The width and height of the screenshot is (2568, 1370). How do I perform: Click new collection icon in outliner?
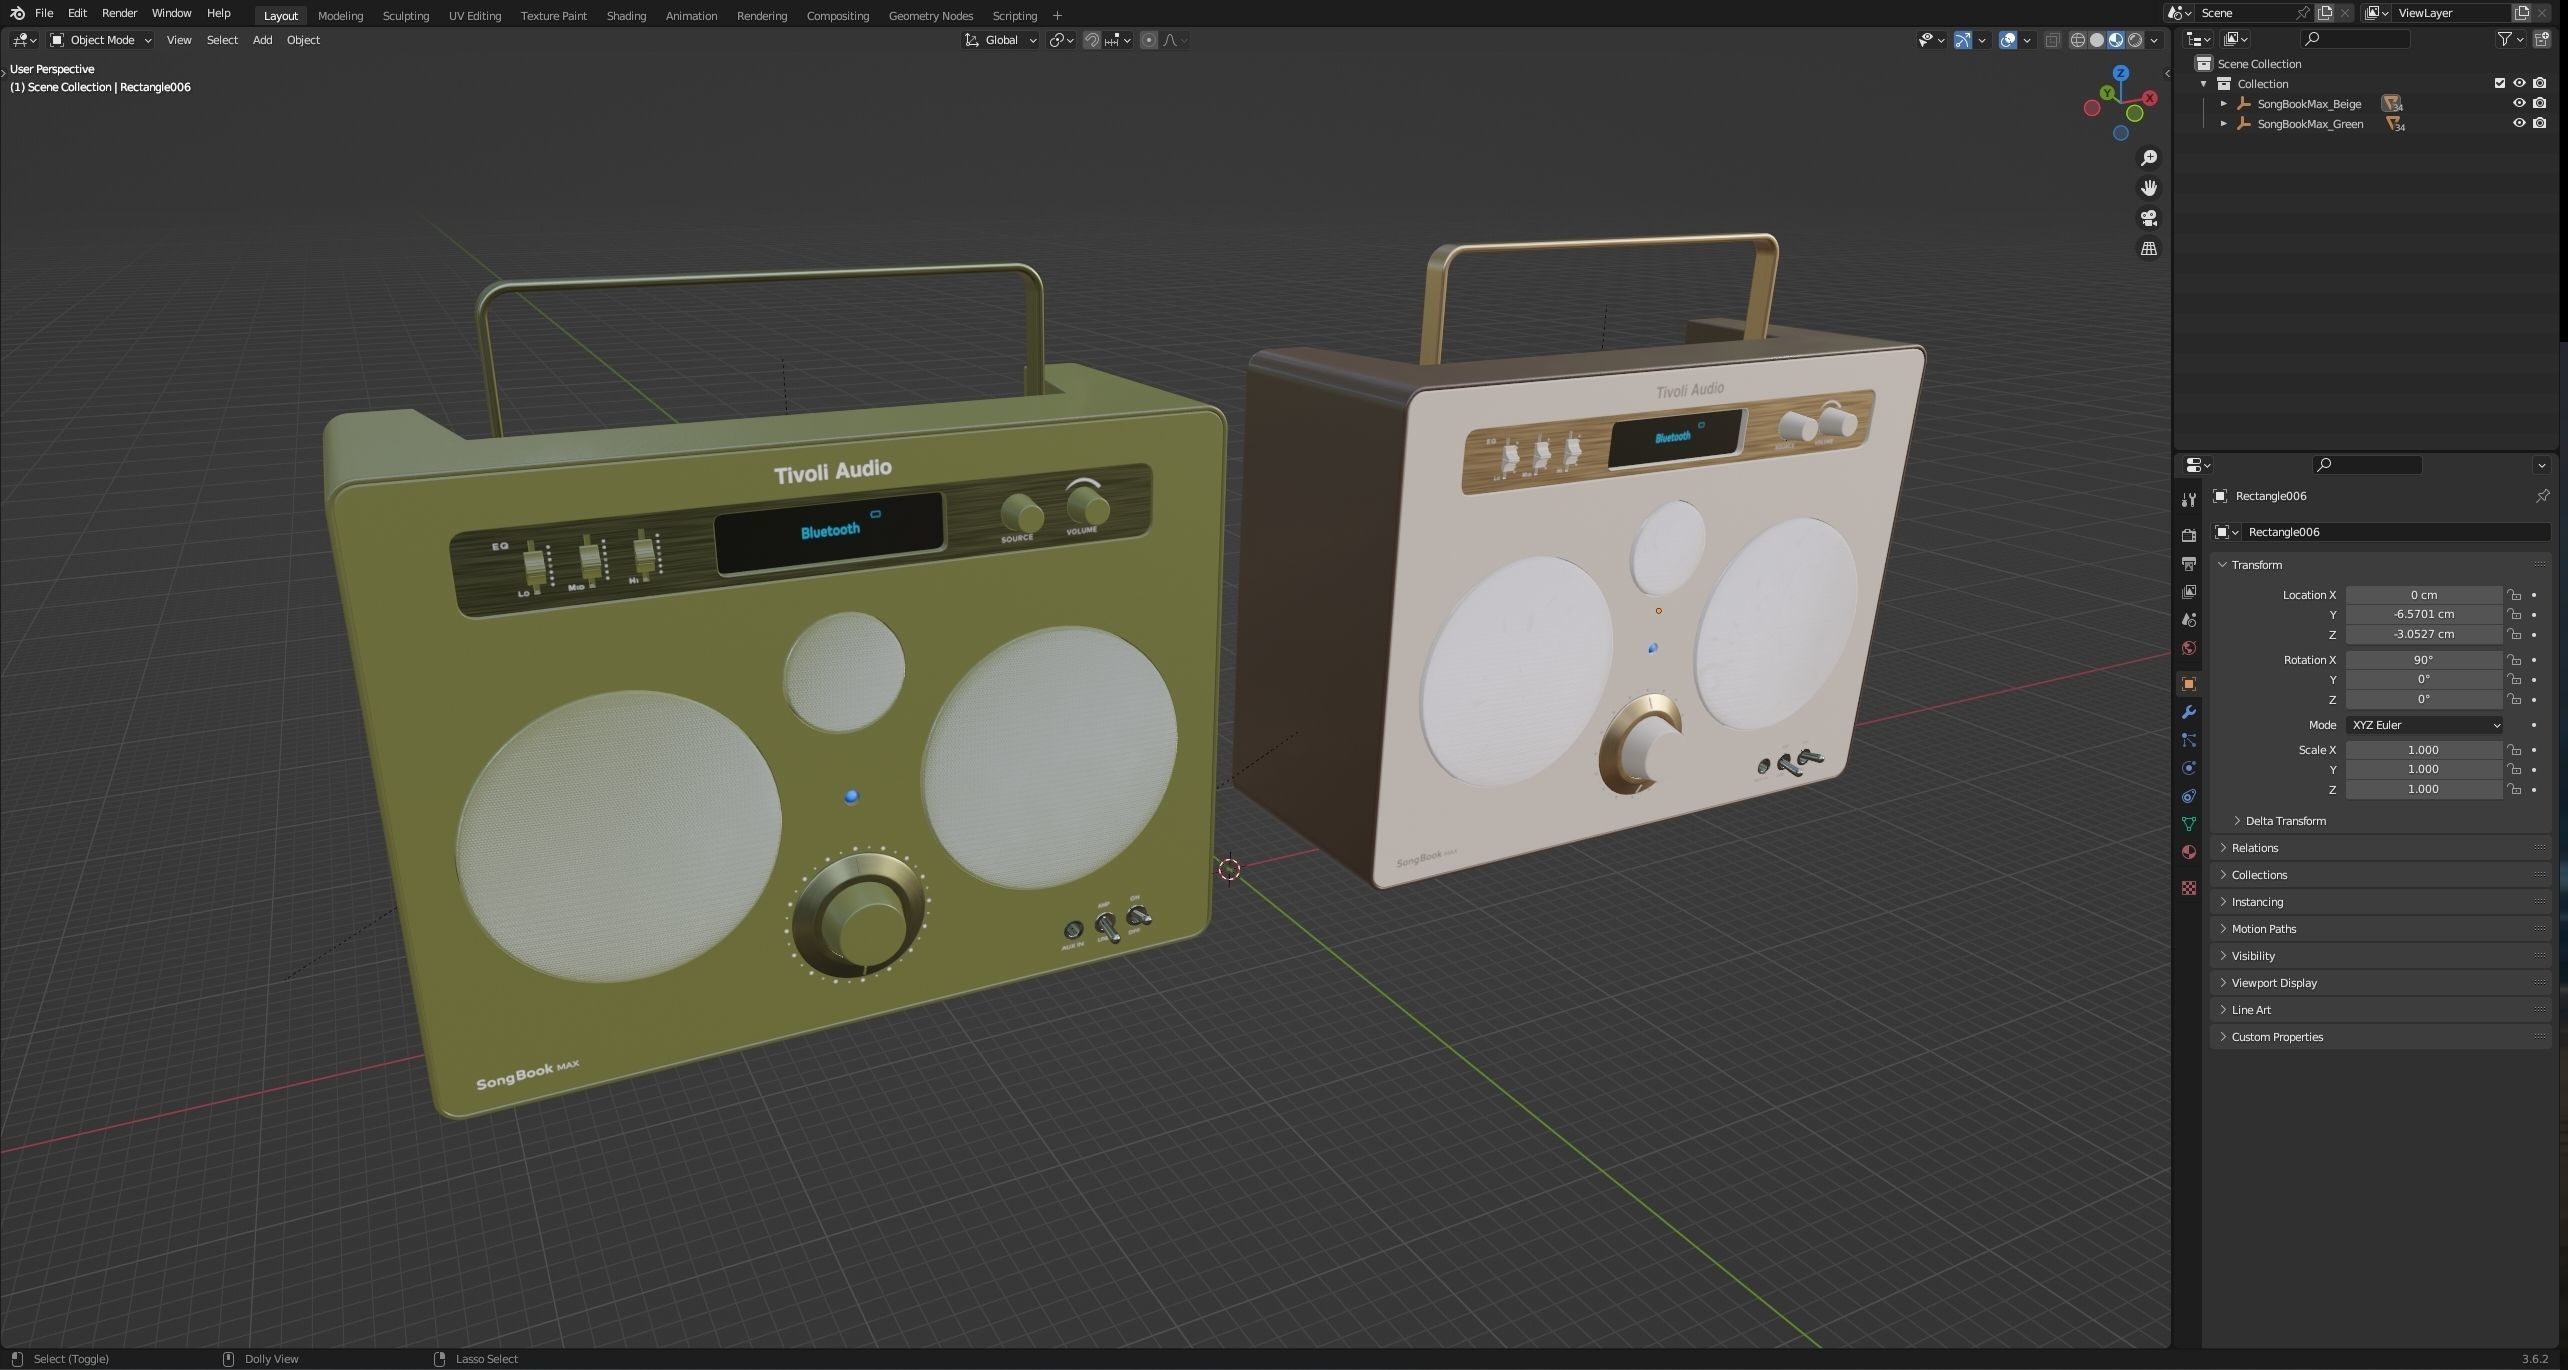pyautogui.click(x=2542, y=39)
